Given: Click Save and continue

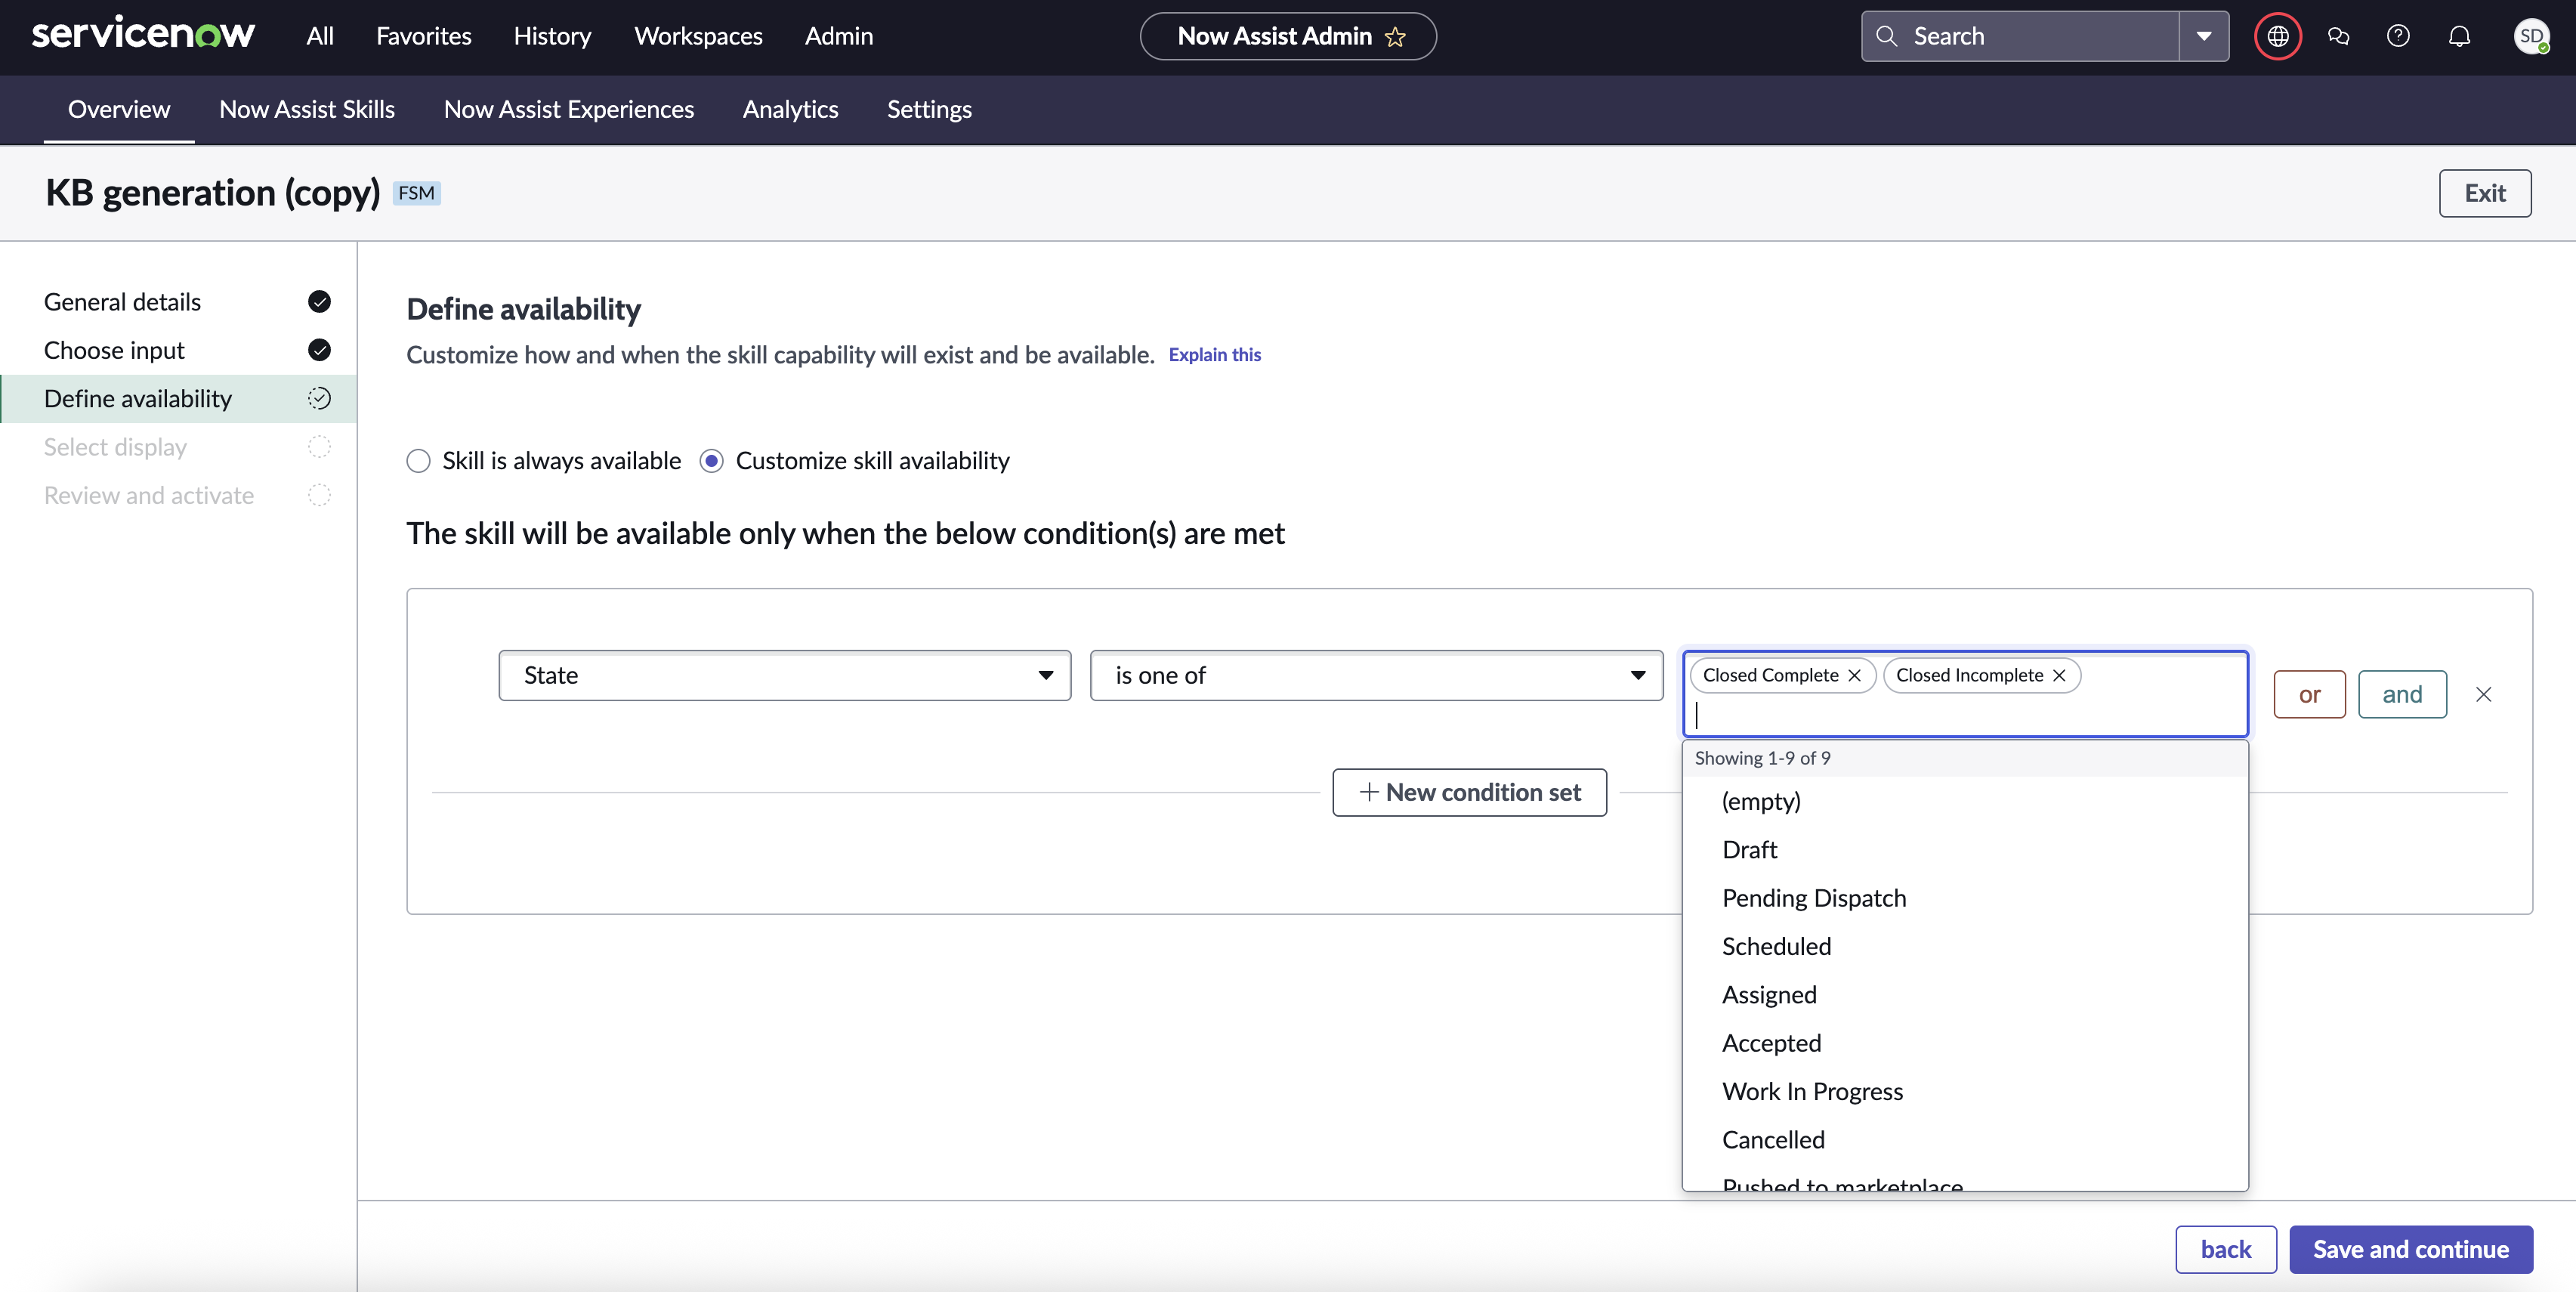Looking at the screenshot, I should click(2410, 1249).
